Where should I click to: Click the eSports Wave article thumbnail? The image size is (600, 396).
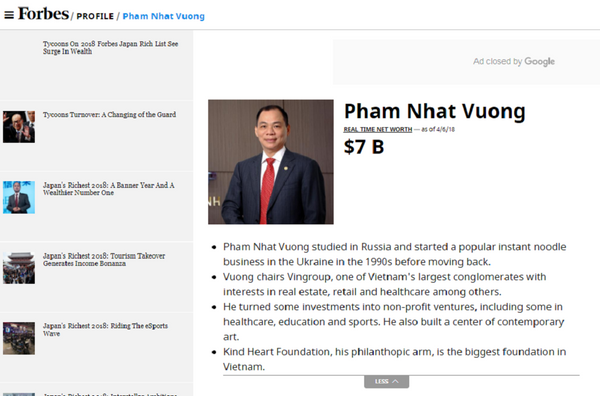pos(19,338)
